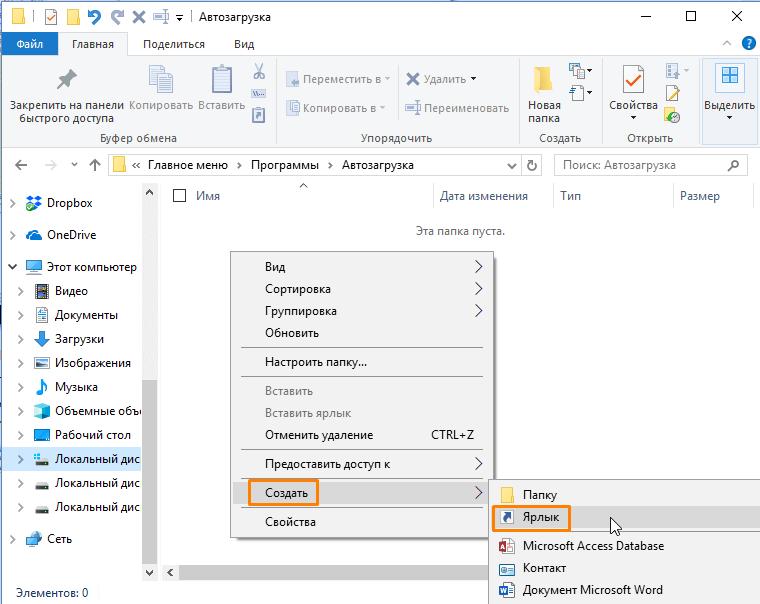Collapse Этот компьютер tree node
Screen dimensions: 760x604
coord(13,267)
